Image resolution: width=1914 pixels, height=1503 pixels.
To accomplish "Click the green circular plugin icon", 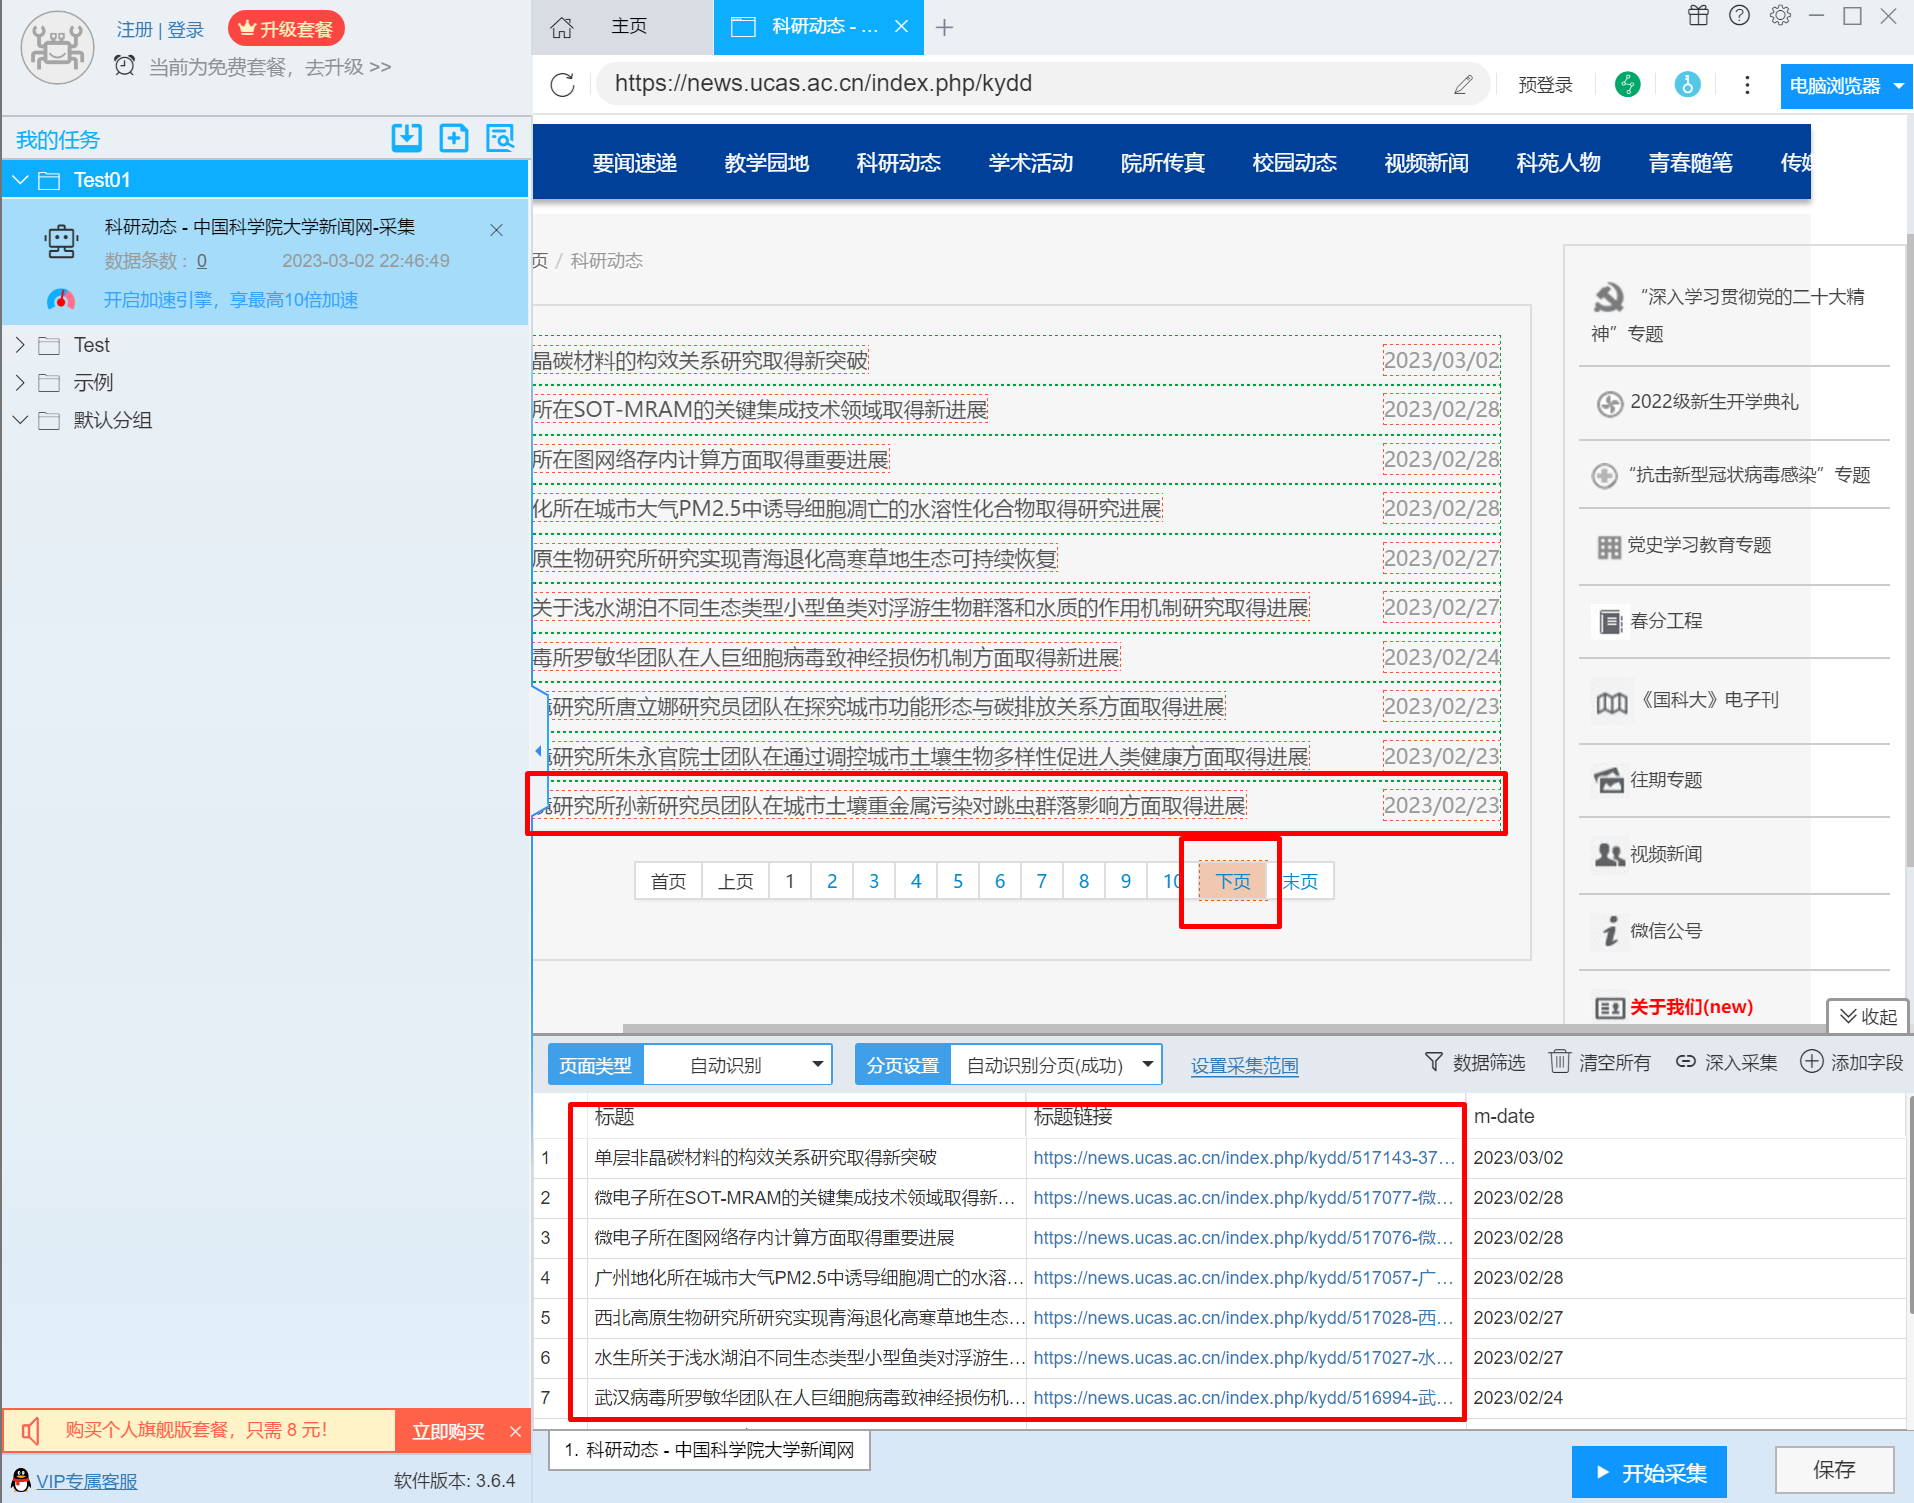I will pos(1627,85).
